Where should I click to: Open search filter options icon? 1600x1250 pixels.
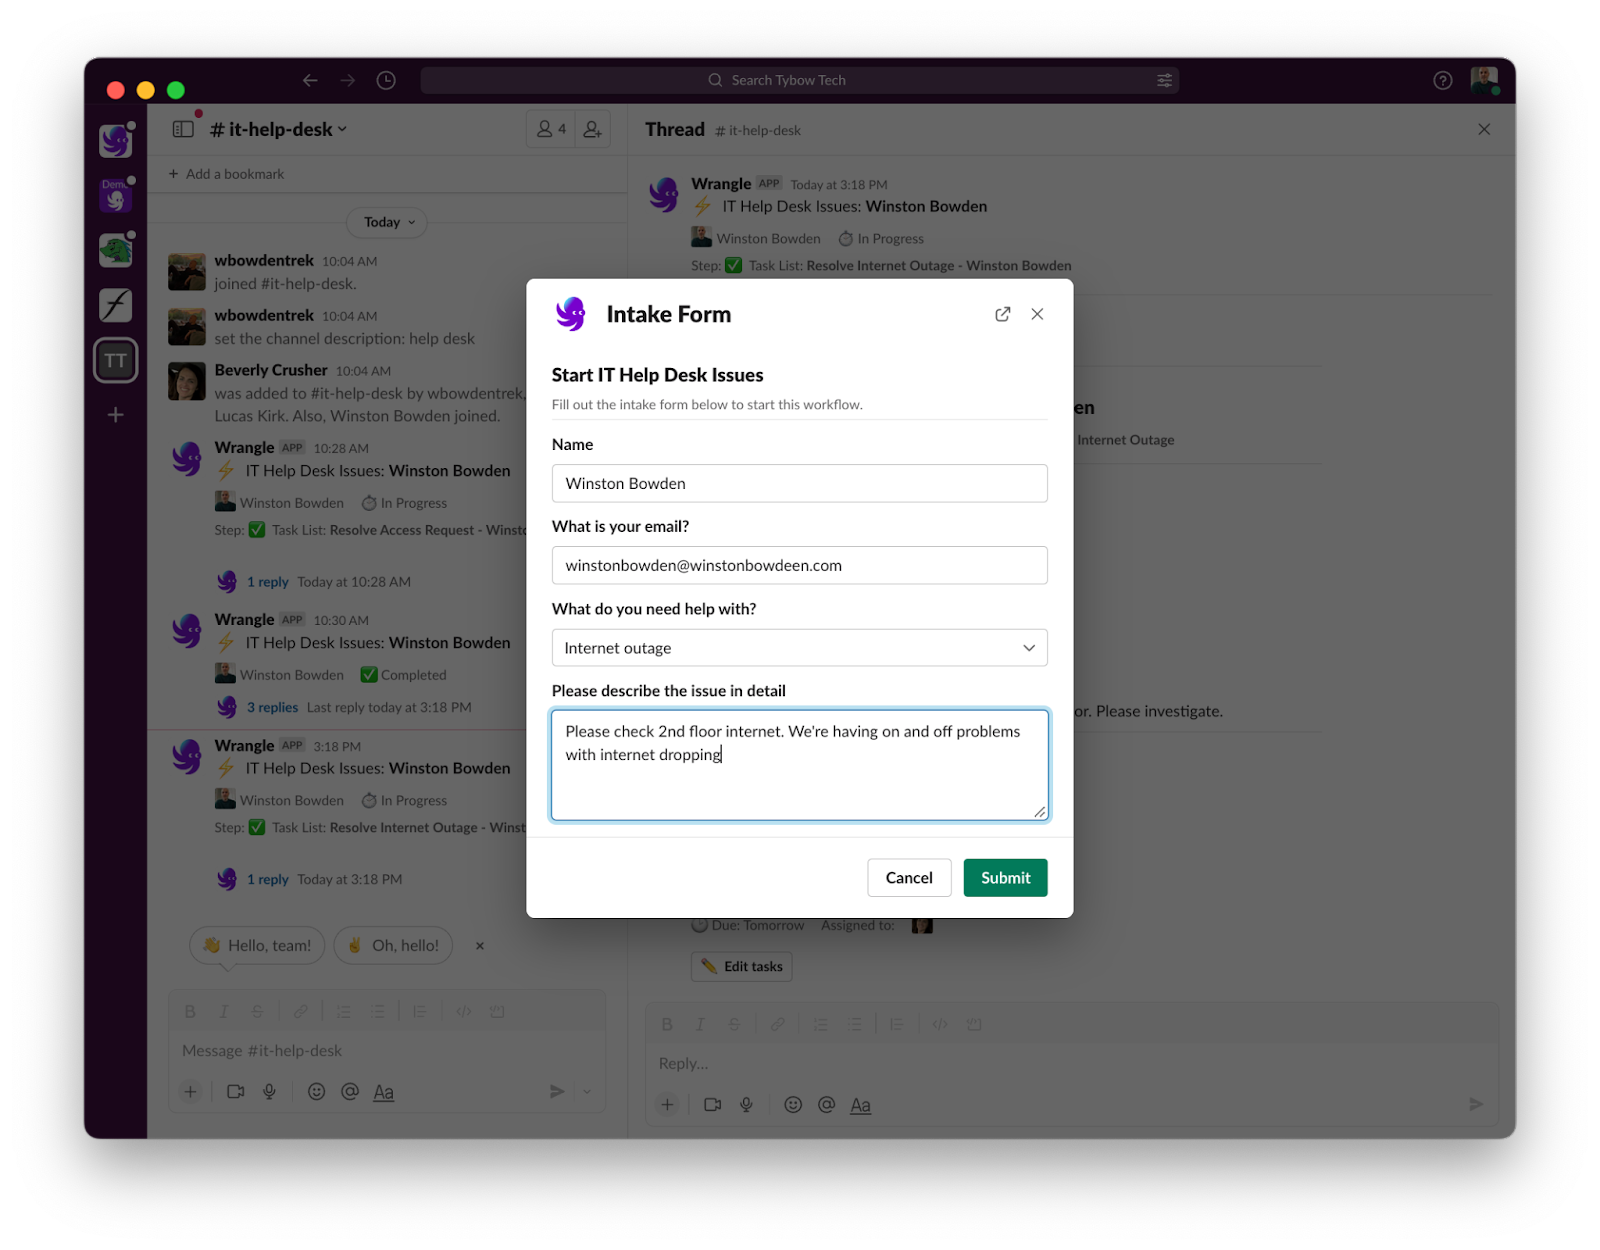1164,80
